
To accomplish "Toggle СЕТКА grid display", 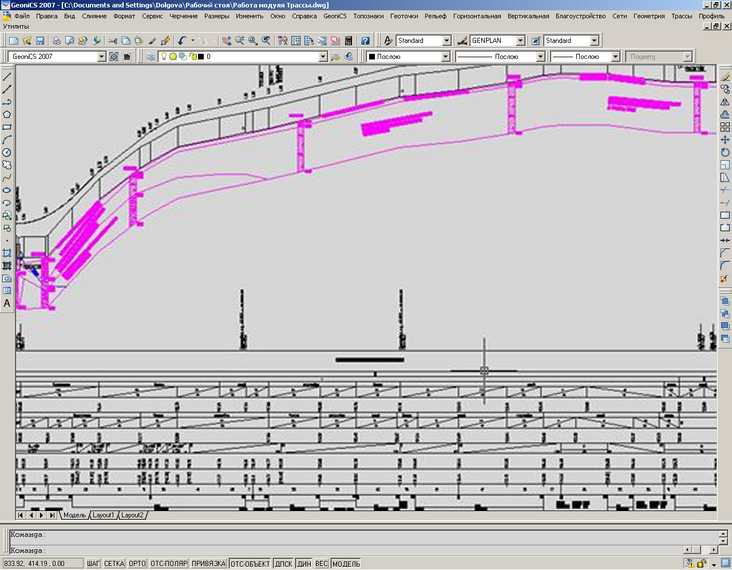I will pyautogui.click(x=114, y=563).
